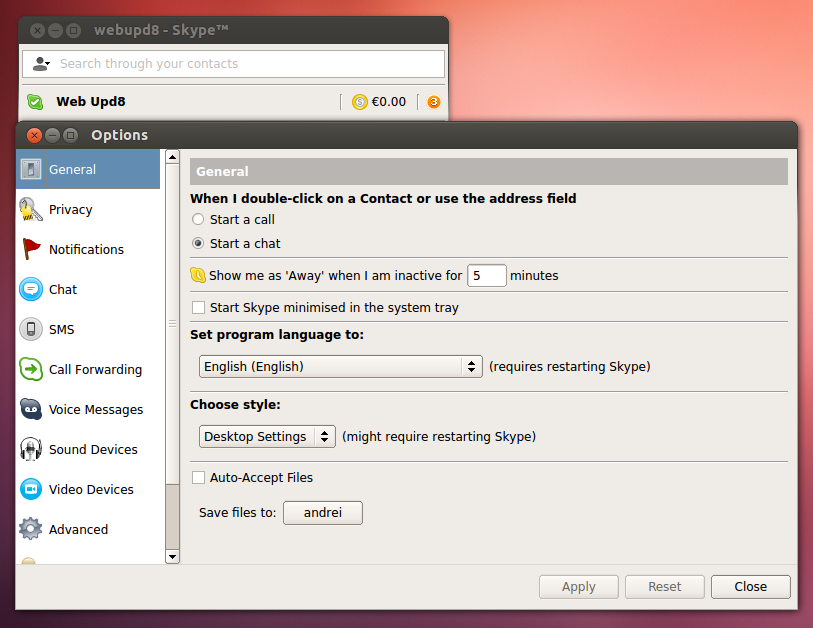Screen dimensions: 813x628
Task: Click the General switch icon in sidebar
Action: pos(31,169)
